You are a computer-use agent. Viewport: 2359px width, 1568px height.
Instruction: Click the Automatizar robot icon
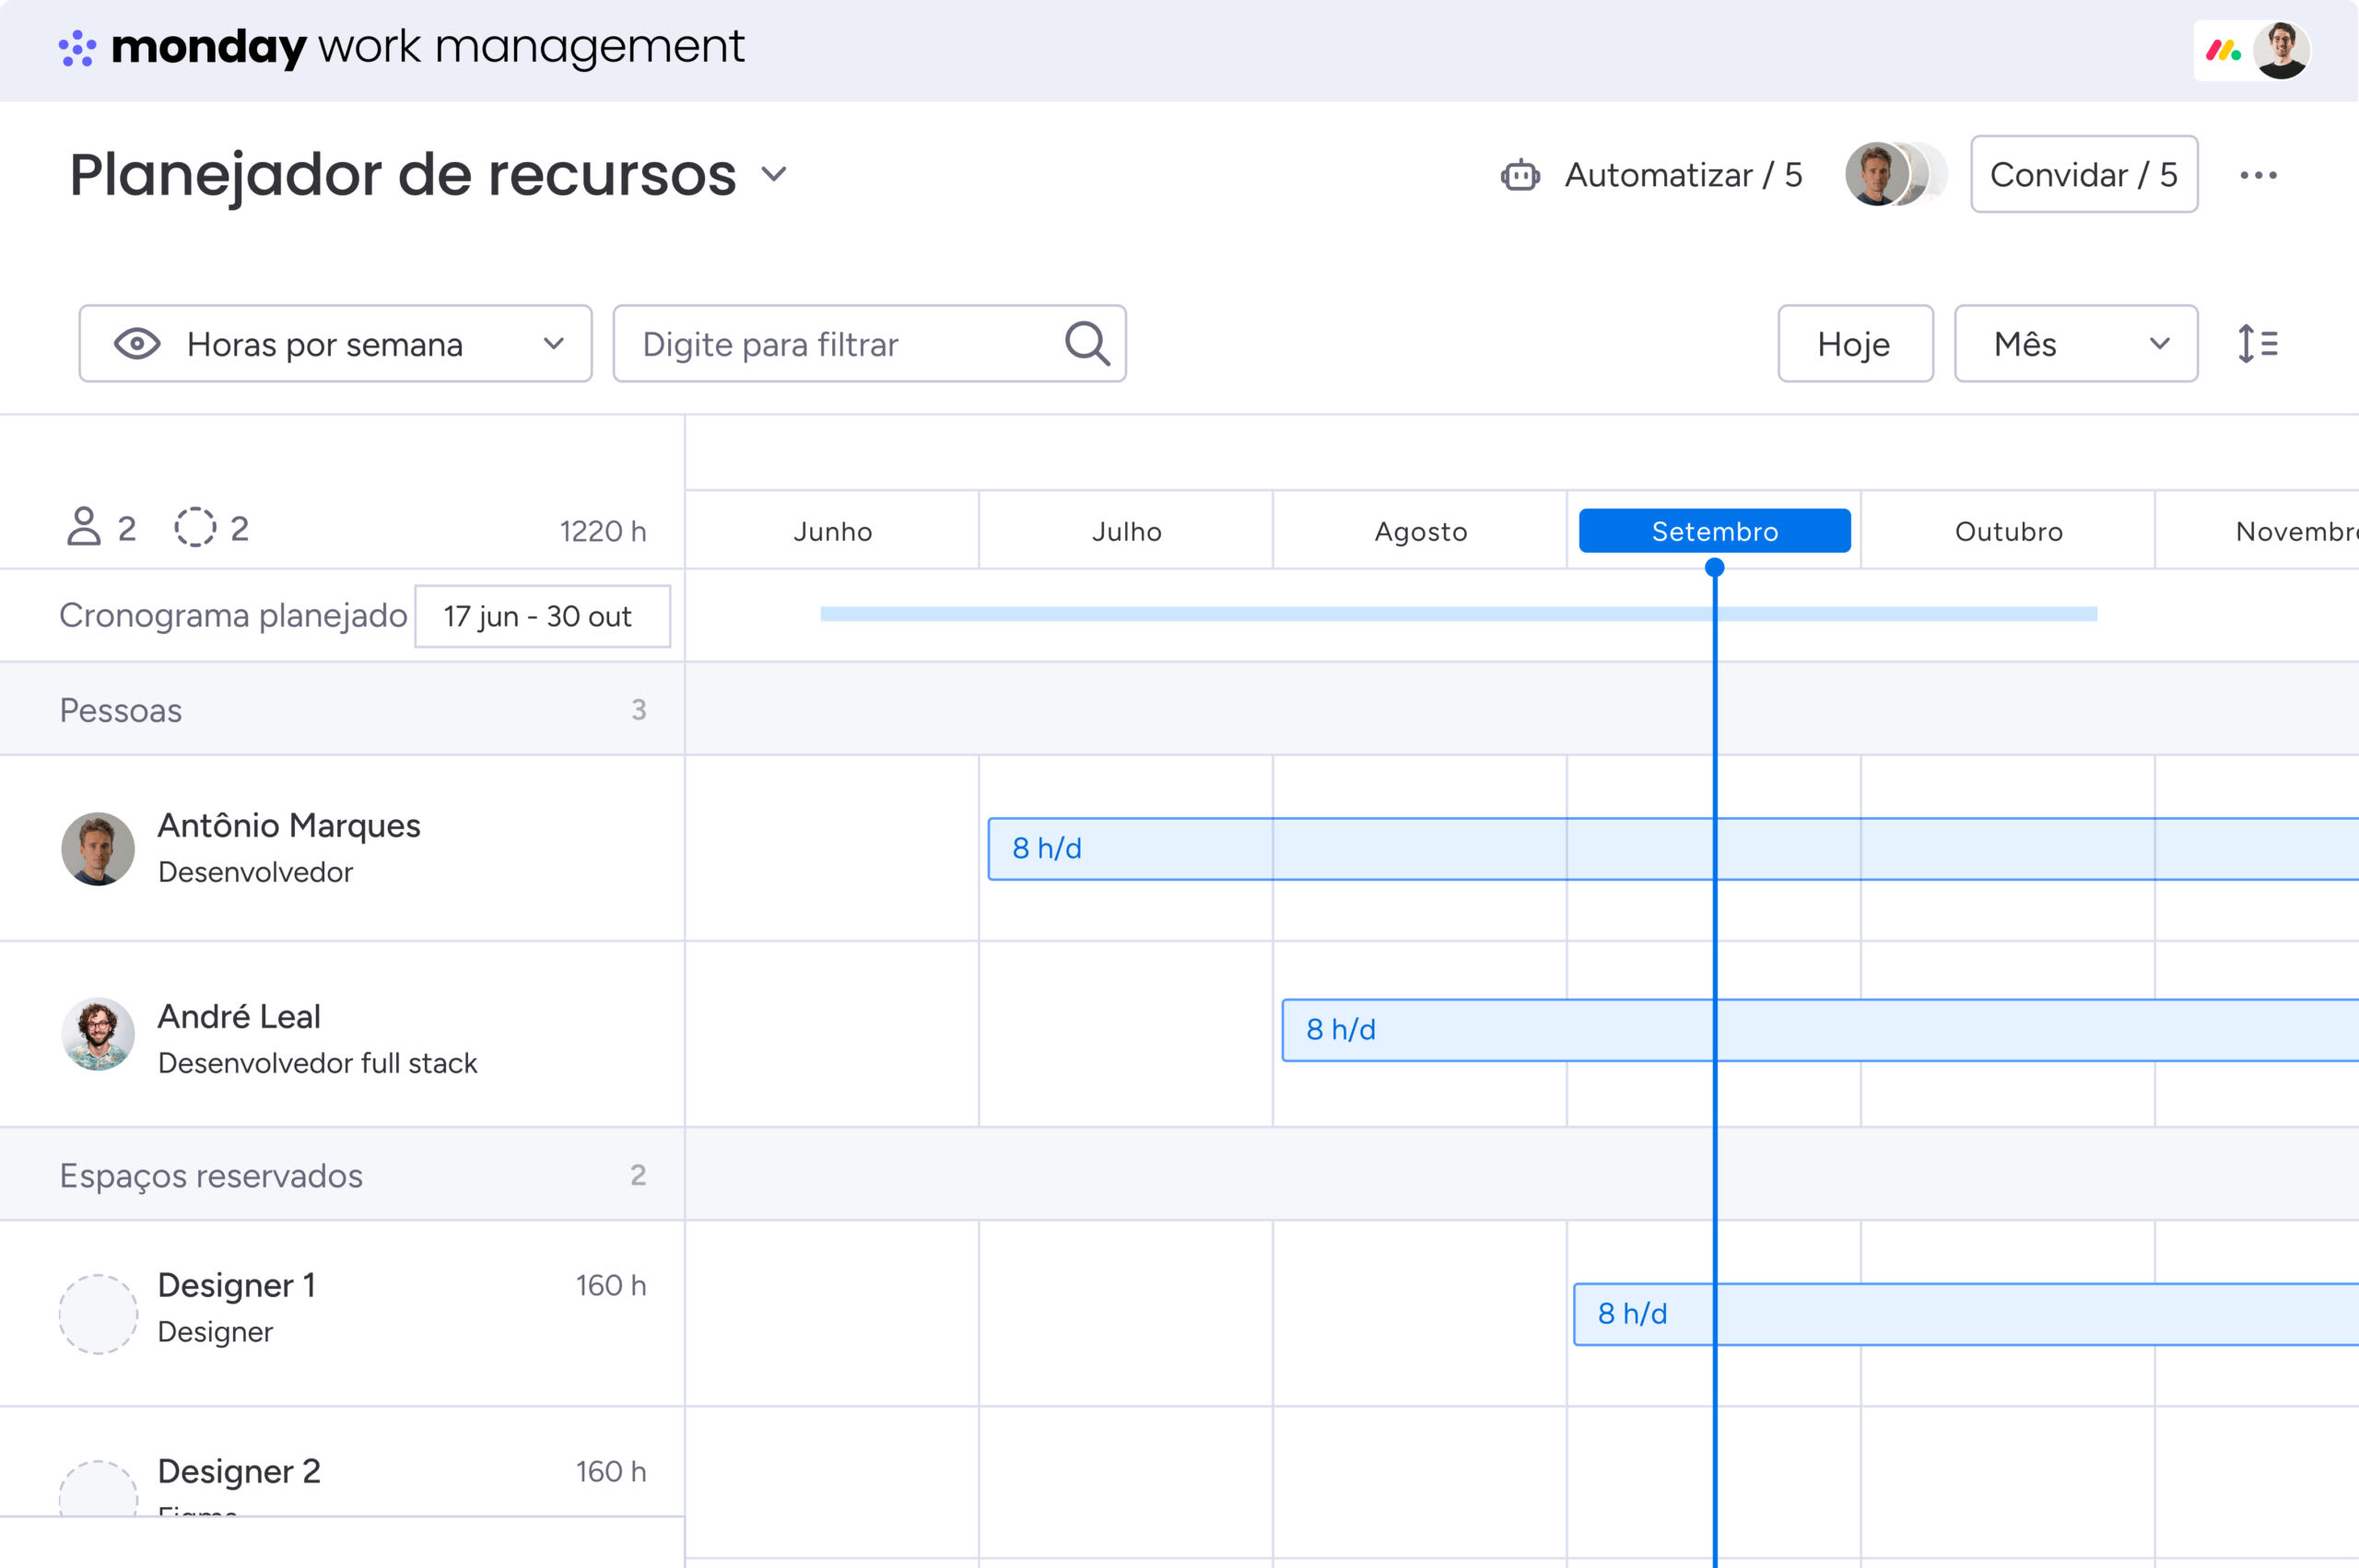pos(1520,175)
